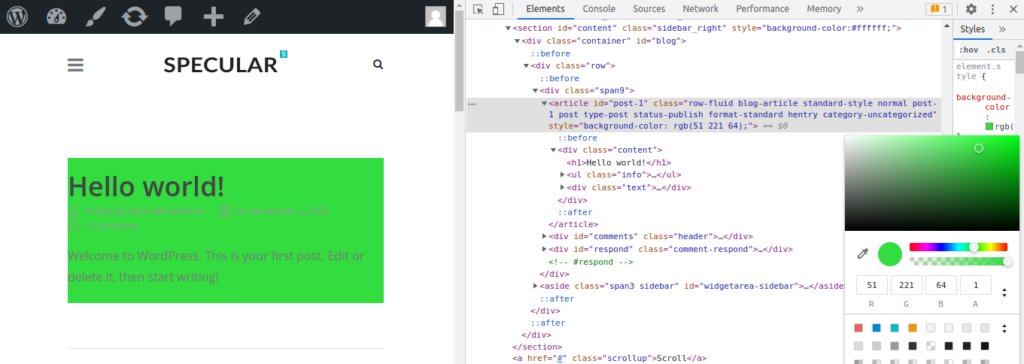Collapse the article post-1 node

click(x=545, y=103)
